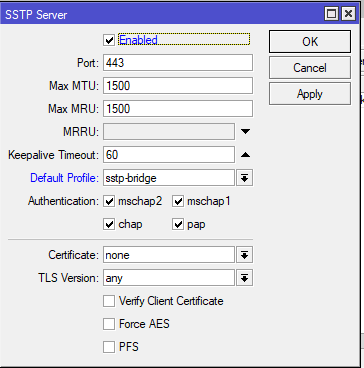Click the 'Keepalive Timeout:' label
The height and width of the screenshot is (368, 364).
pos(54,155)
